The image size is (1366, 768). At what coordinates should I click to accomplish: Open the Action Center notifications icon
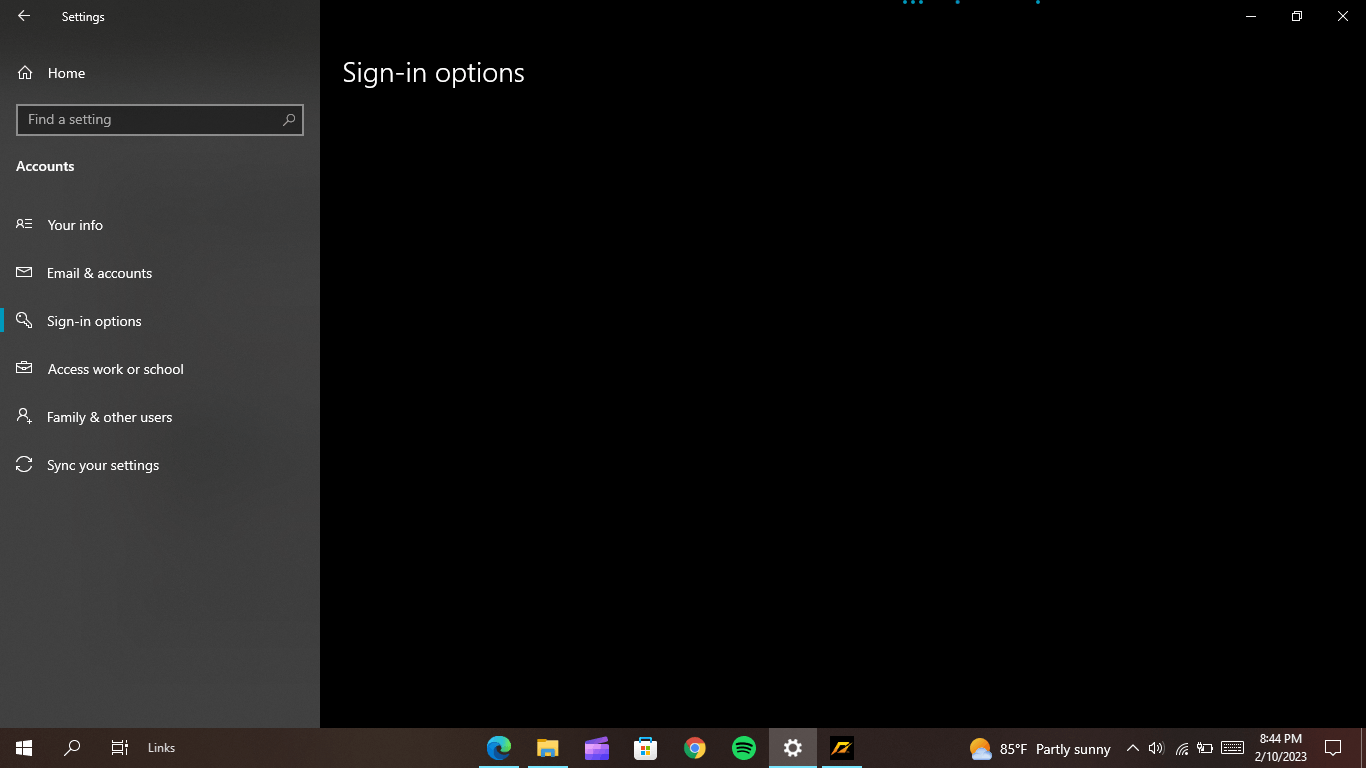click(1333, 748)
